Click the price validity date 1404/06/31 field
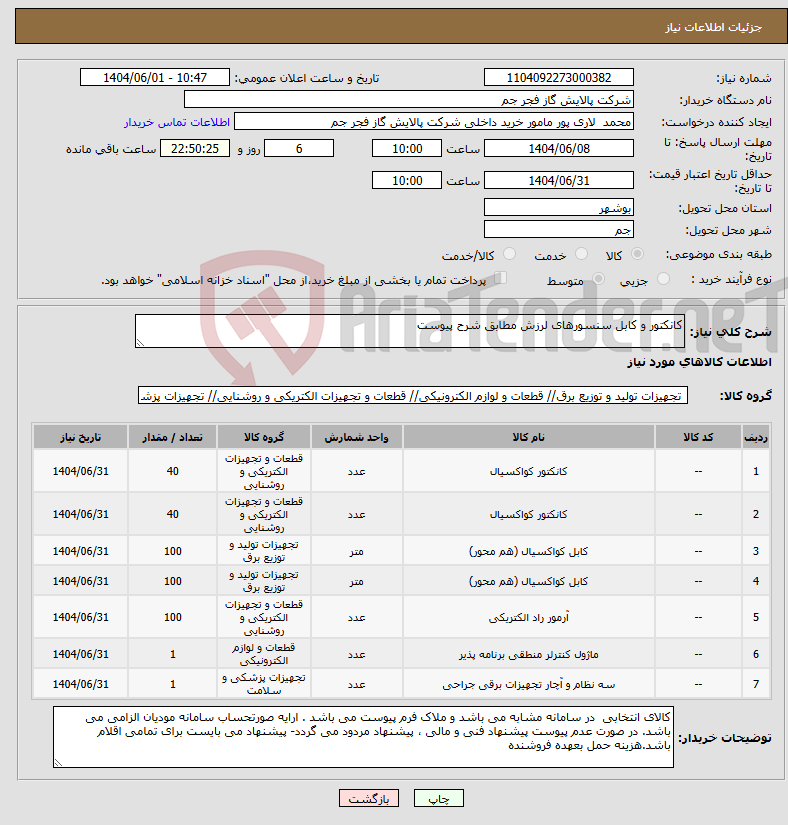The height and width of the screenshot is (825, 788). [559, 180]
